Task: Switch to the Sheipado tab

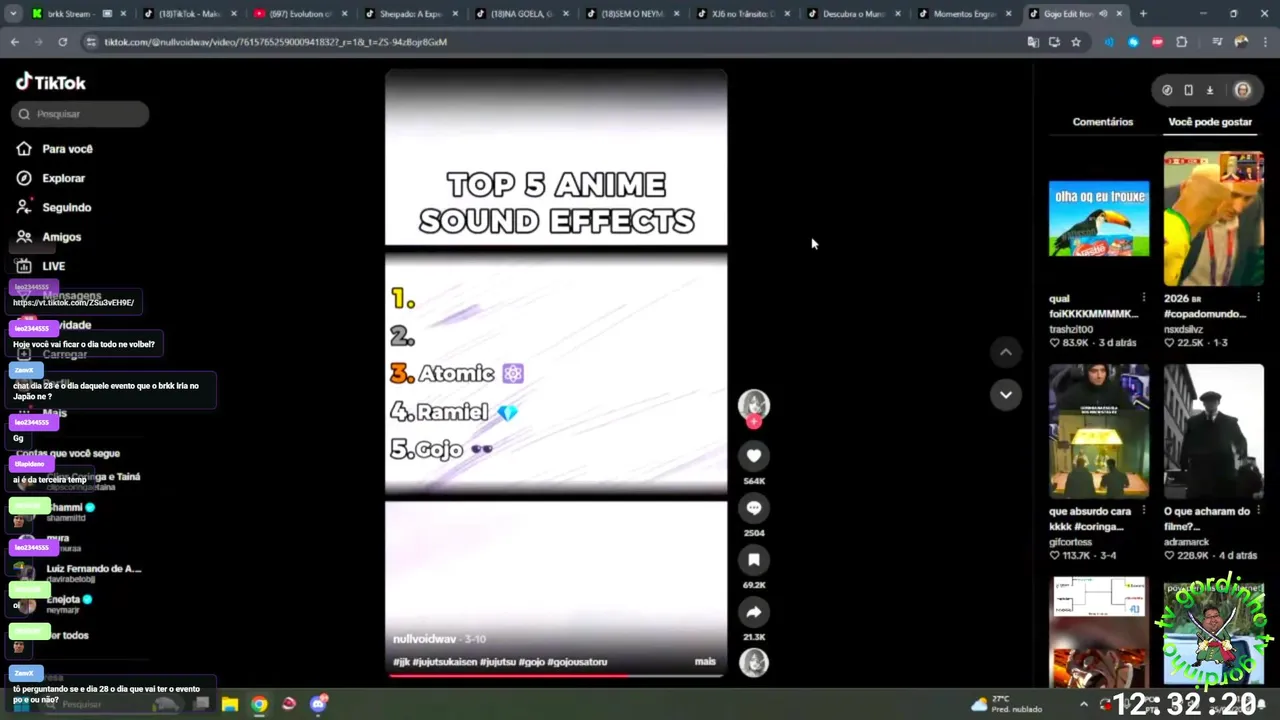Action: pyautogui.click(x=410, y=14)
